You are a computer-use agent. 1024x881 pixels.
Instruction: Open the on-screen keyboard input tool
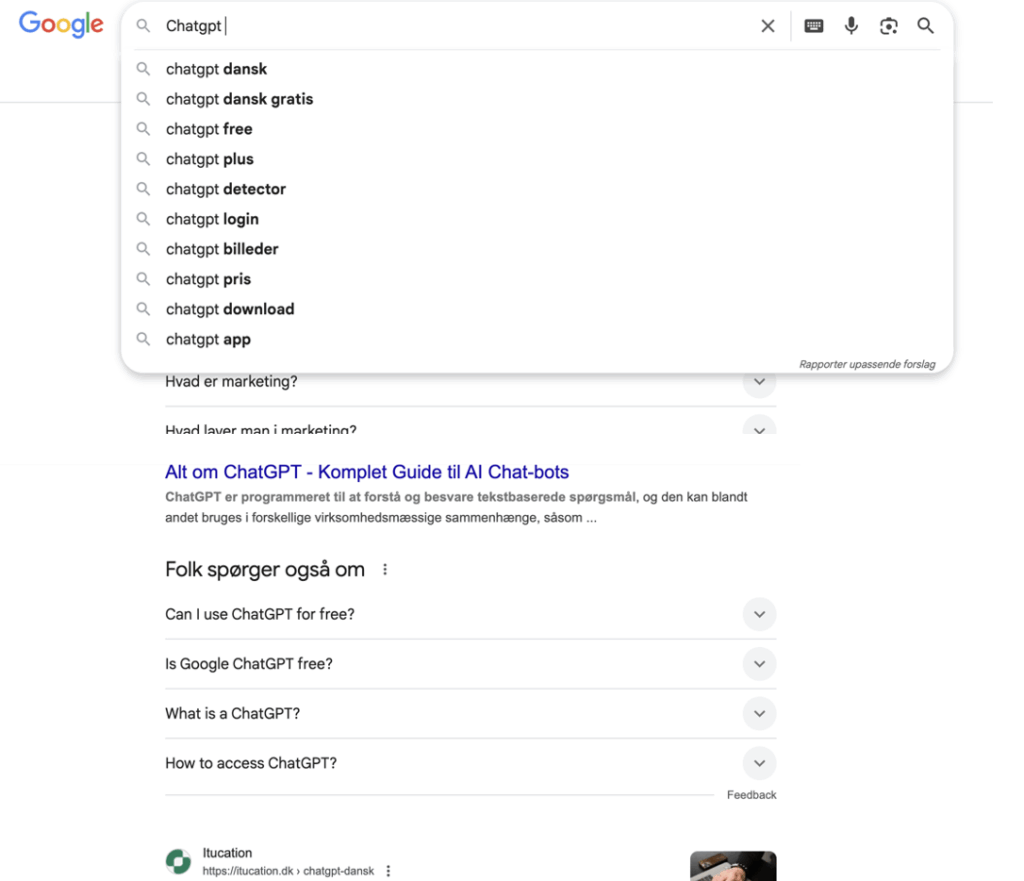[x=814, y=26]
